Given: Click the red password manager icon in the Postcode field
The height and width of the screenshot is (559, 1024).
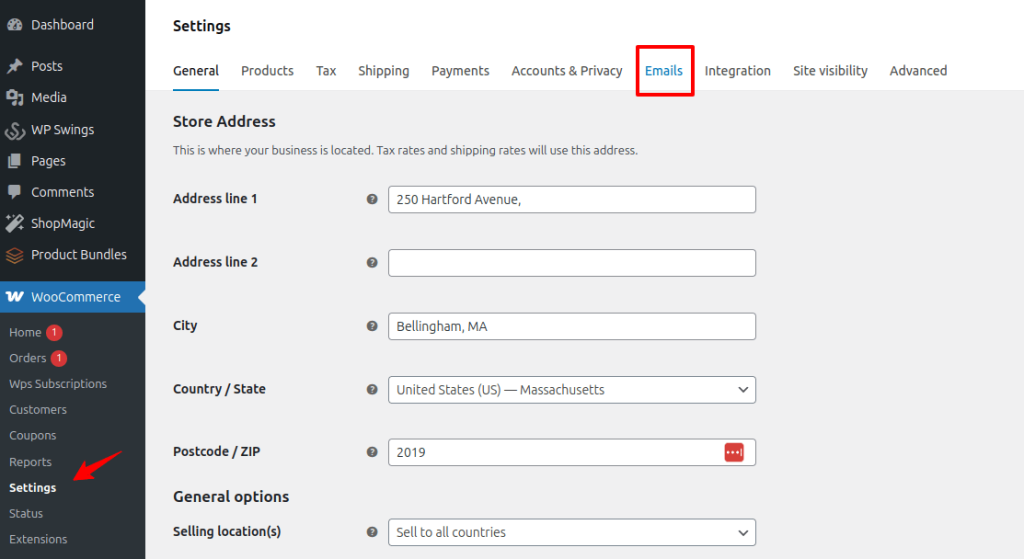Looking at the screenshot, I should click(734, 452).
